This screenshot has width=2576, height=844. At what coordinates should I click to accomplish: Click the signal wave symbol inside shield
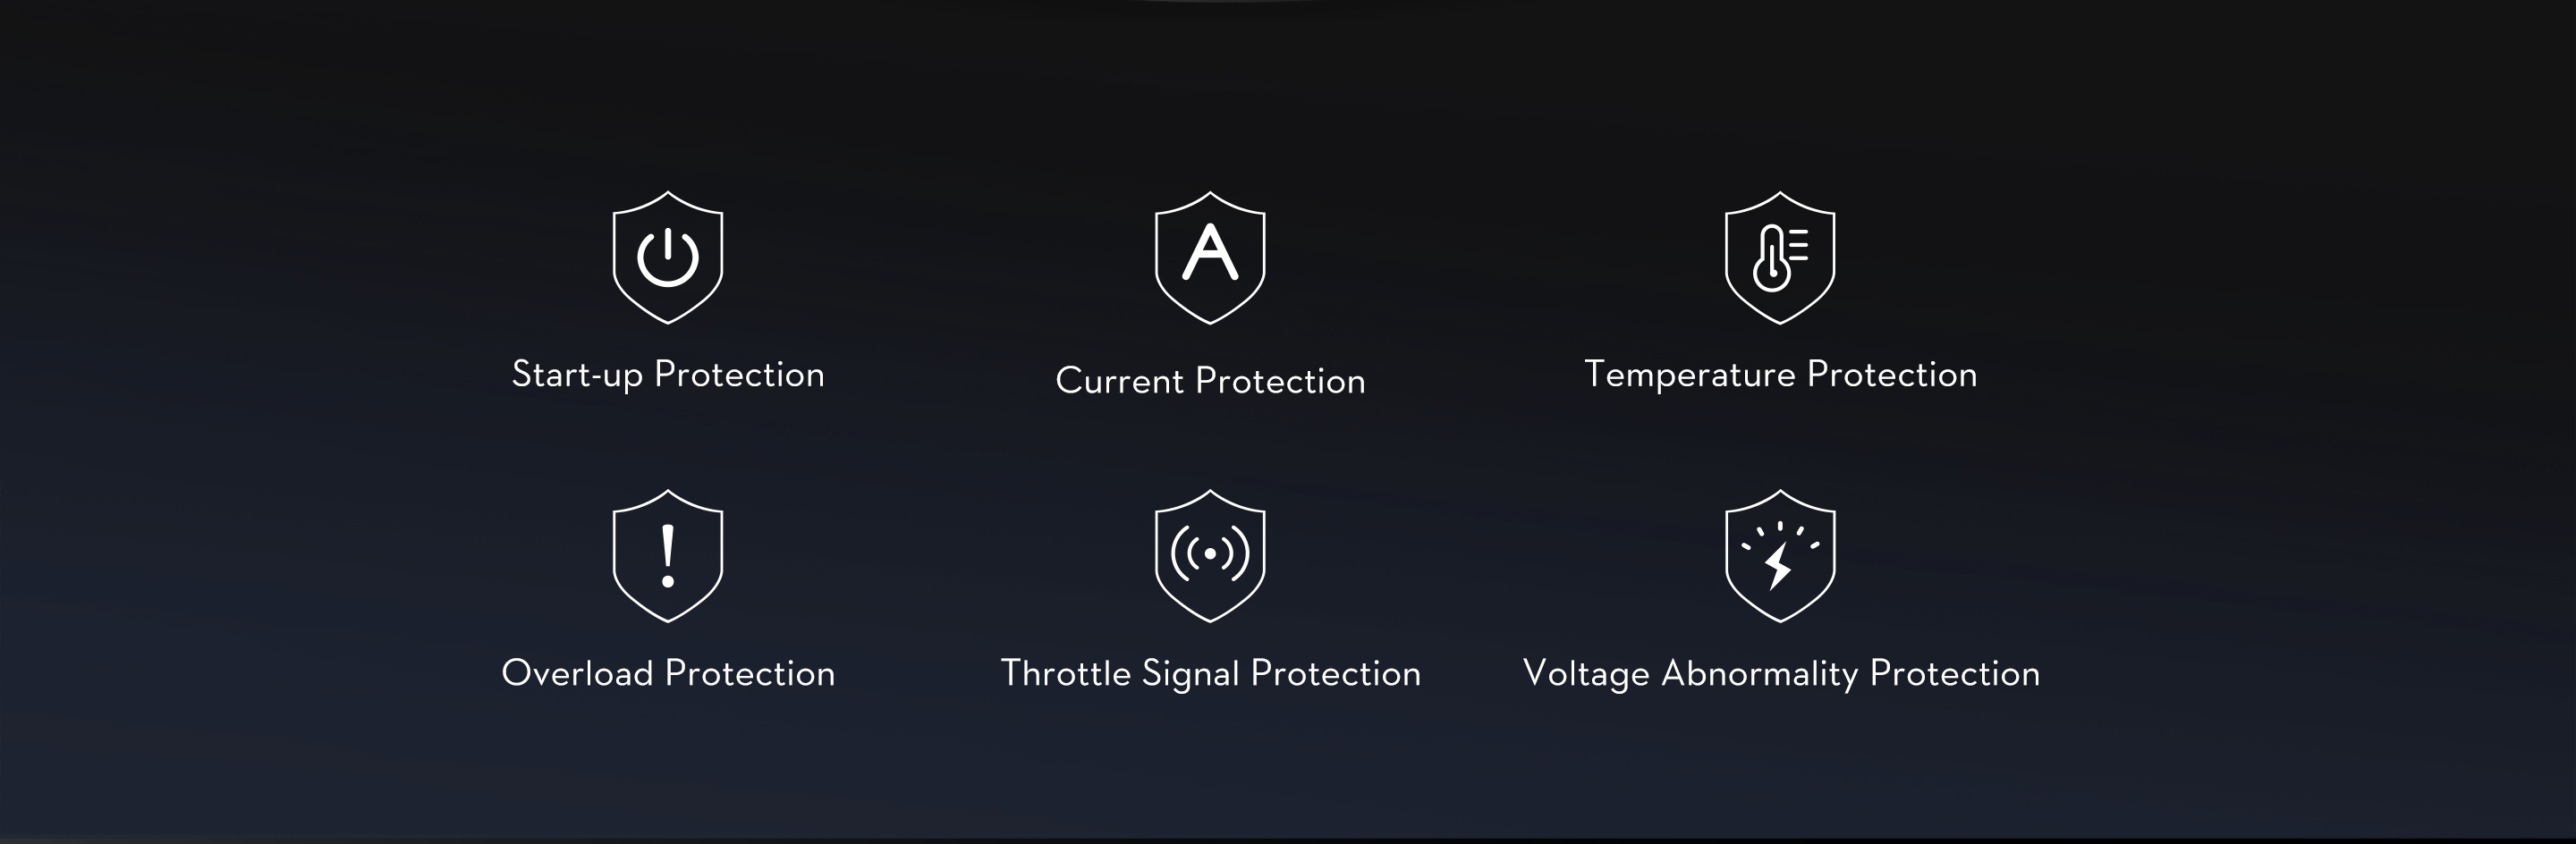click(1210, 553)
